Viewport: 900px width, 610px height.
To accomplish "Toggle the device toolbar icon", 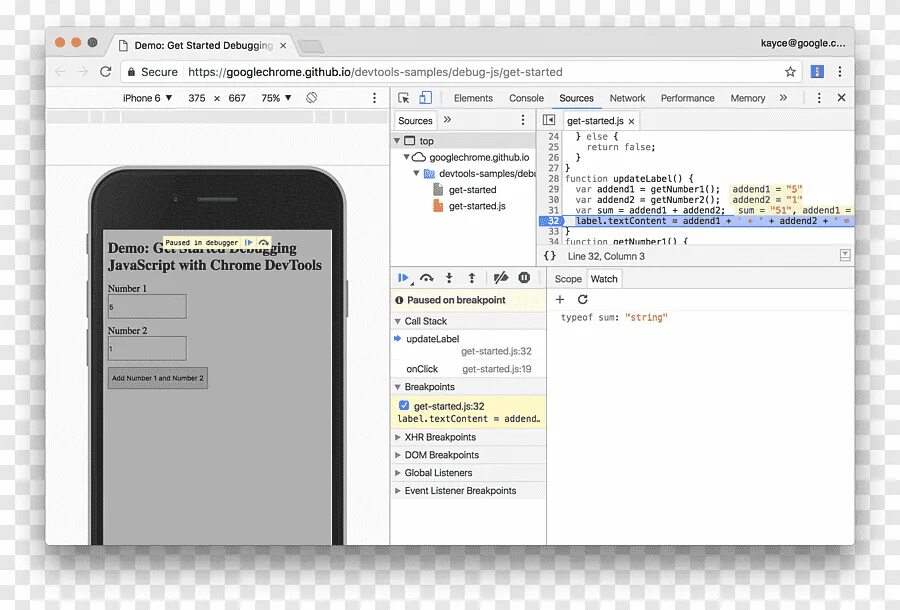I will [425, 98].
